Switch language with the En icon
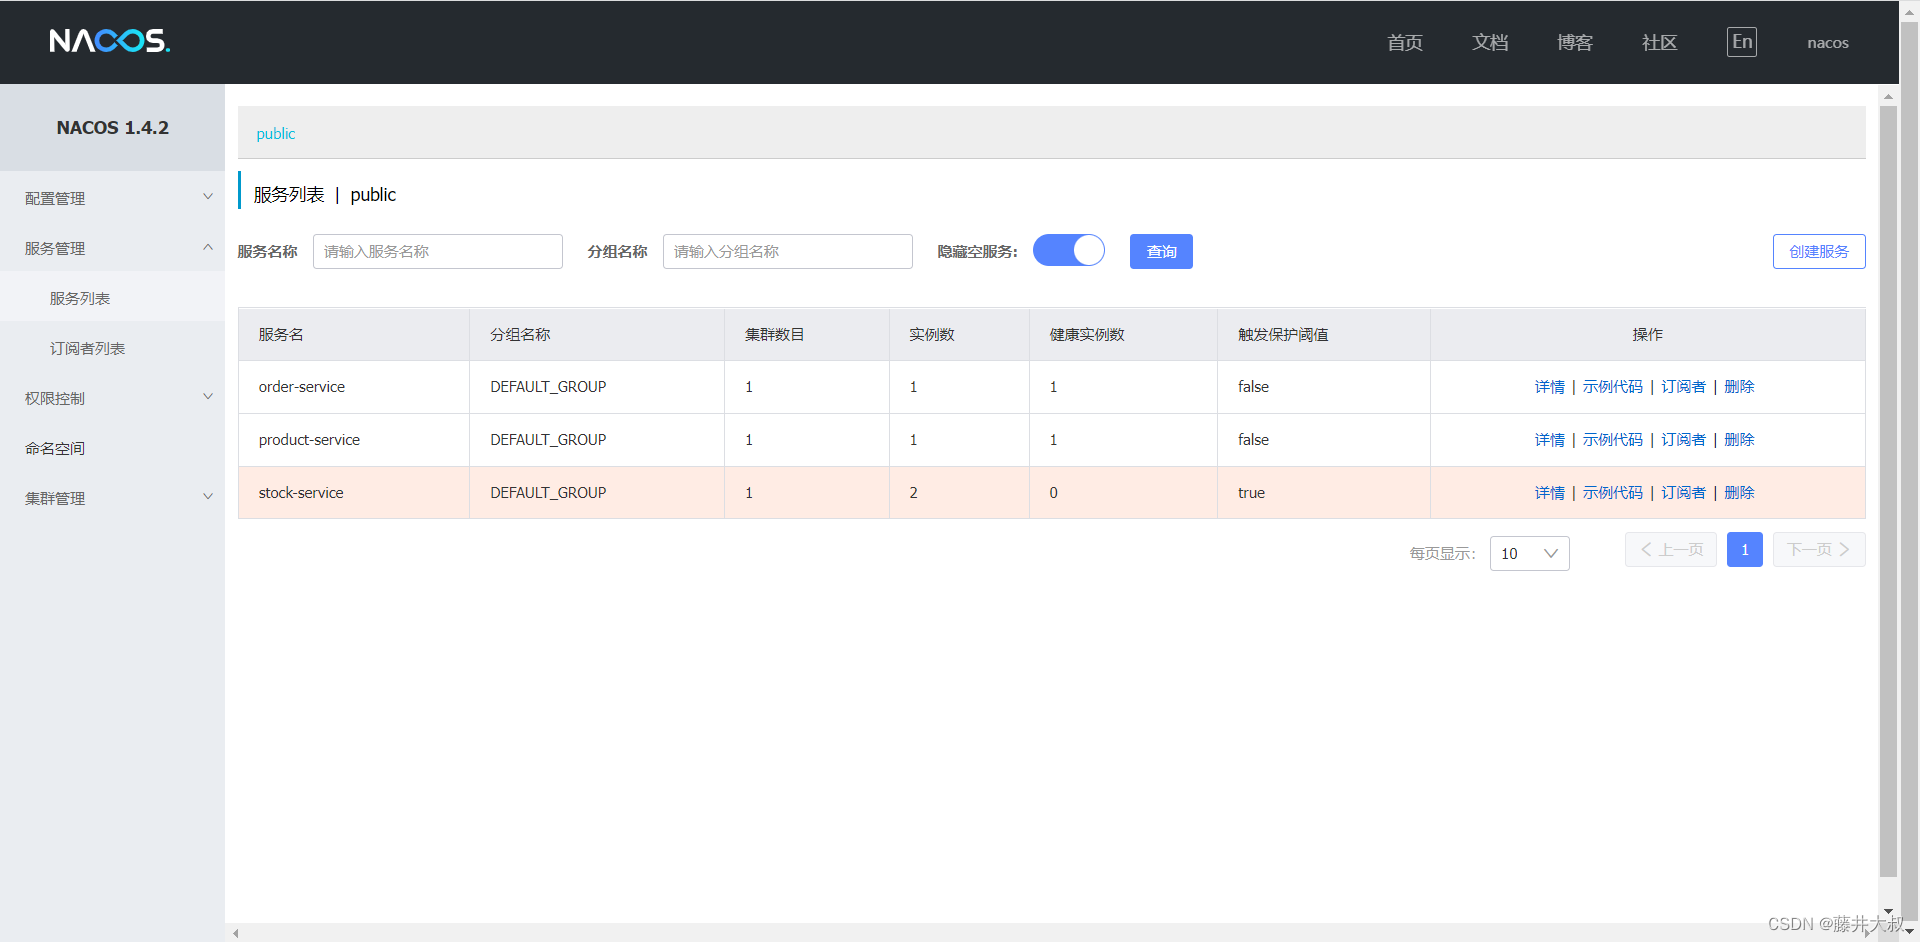This screenshot has width=1920, height=942. point(1742,42)
